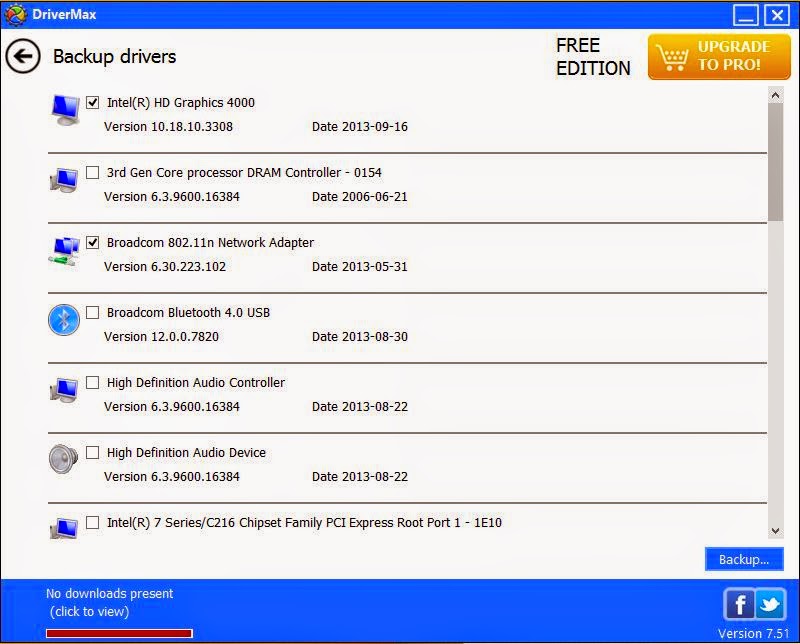Go back using the circled arrow icon
Image resolution: width=800 pixels, height=644 pixels.
click(23, 56)
